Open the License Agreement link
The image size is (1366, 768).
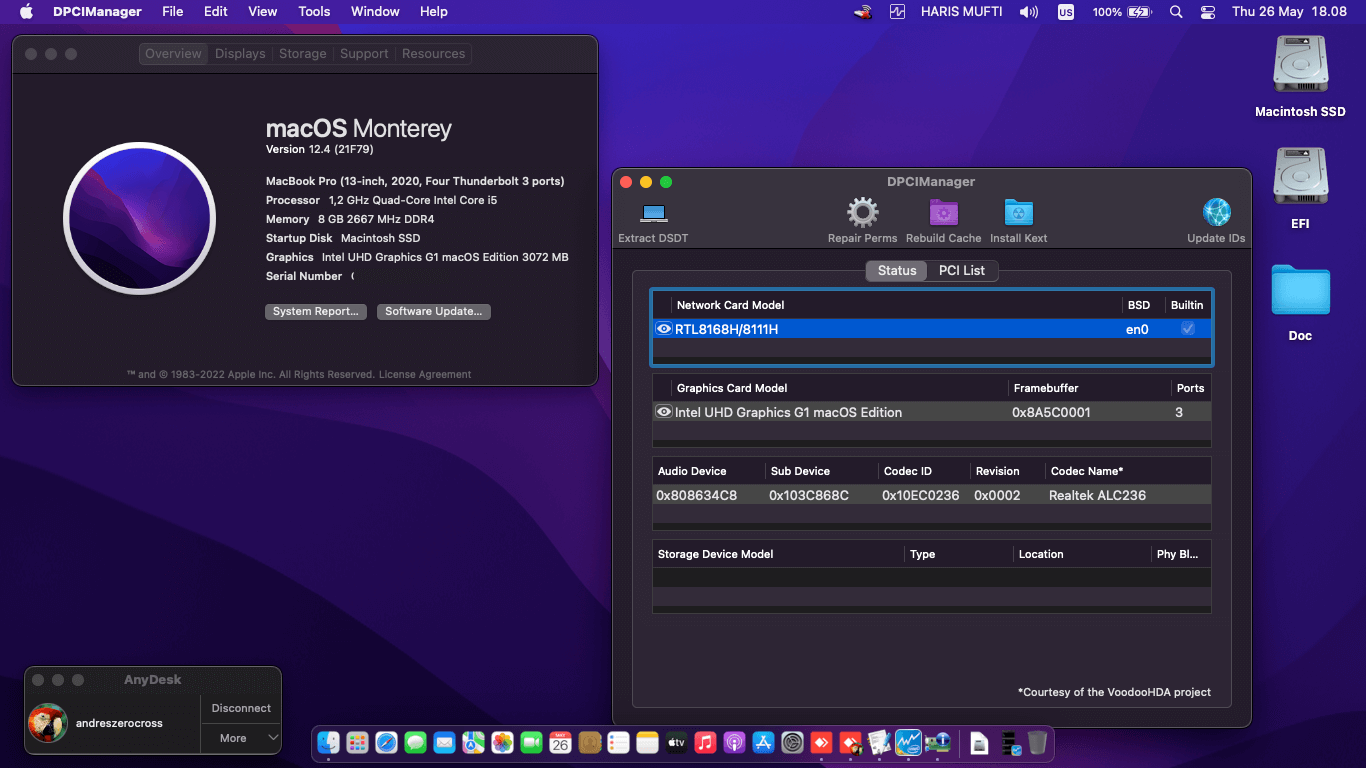pyautogui.click(x=425, y=374)
